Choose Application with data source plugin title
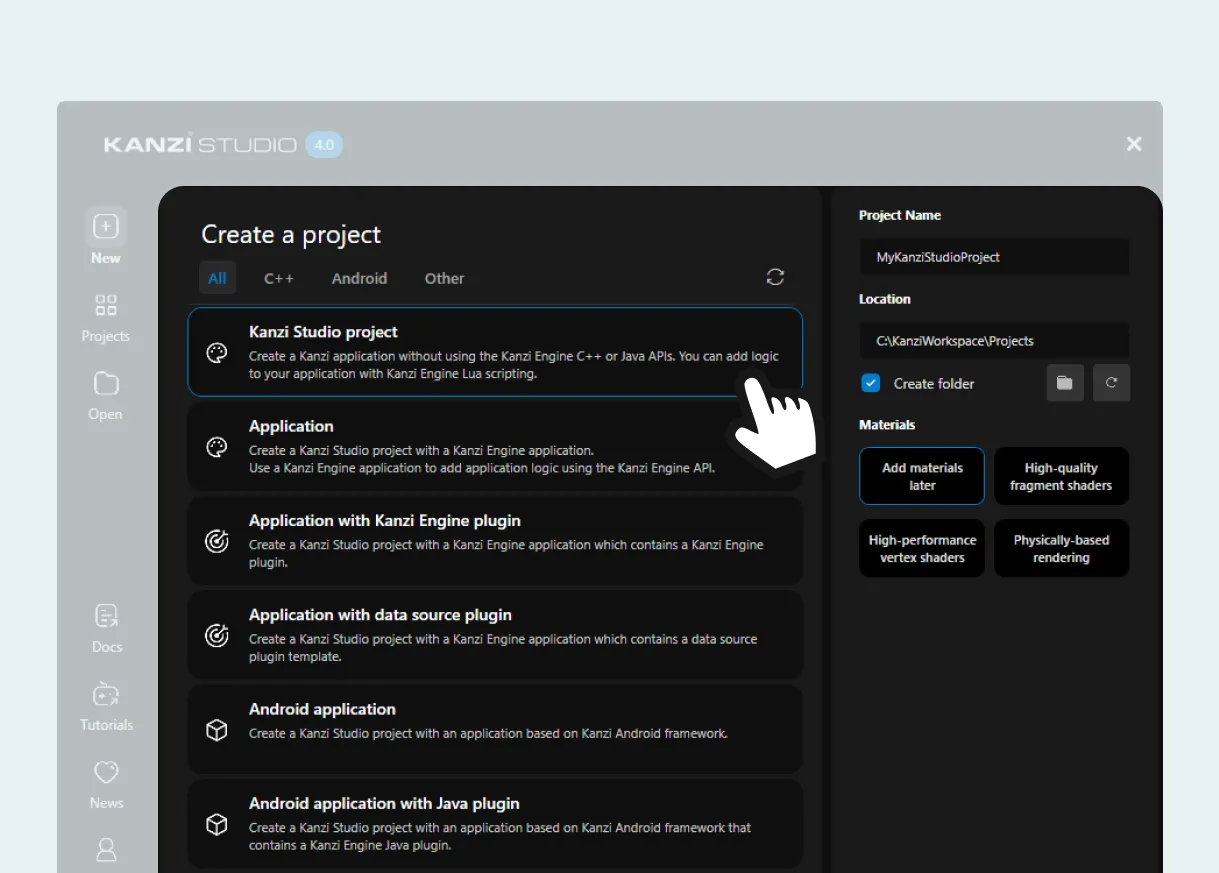 coord(380,614)
